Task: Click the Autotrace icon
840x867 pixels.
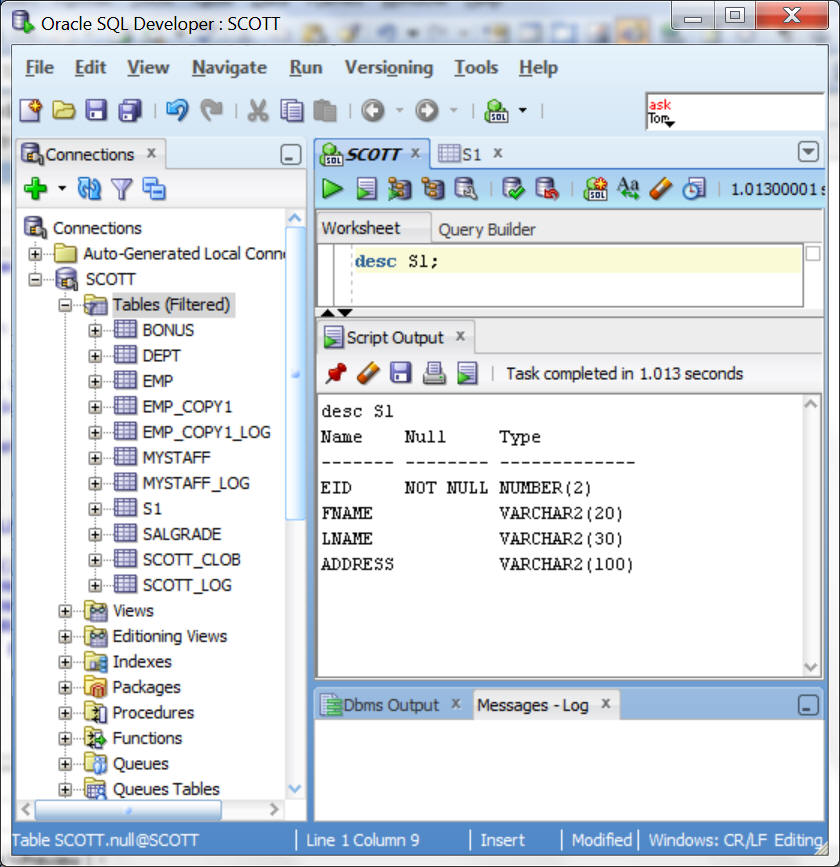Action: click(x=399, y=189)
